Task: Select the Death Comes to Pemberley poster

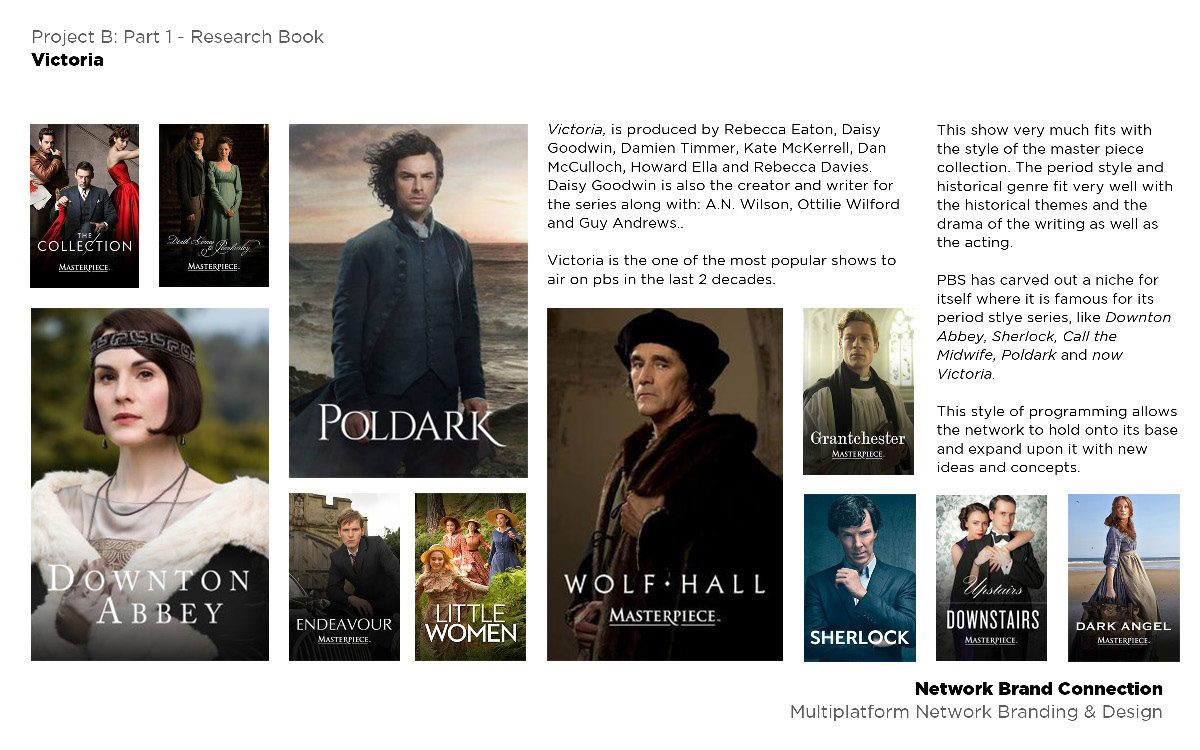Action: [x=214, y=205]
